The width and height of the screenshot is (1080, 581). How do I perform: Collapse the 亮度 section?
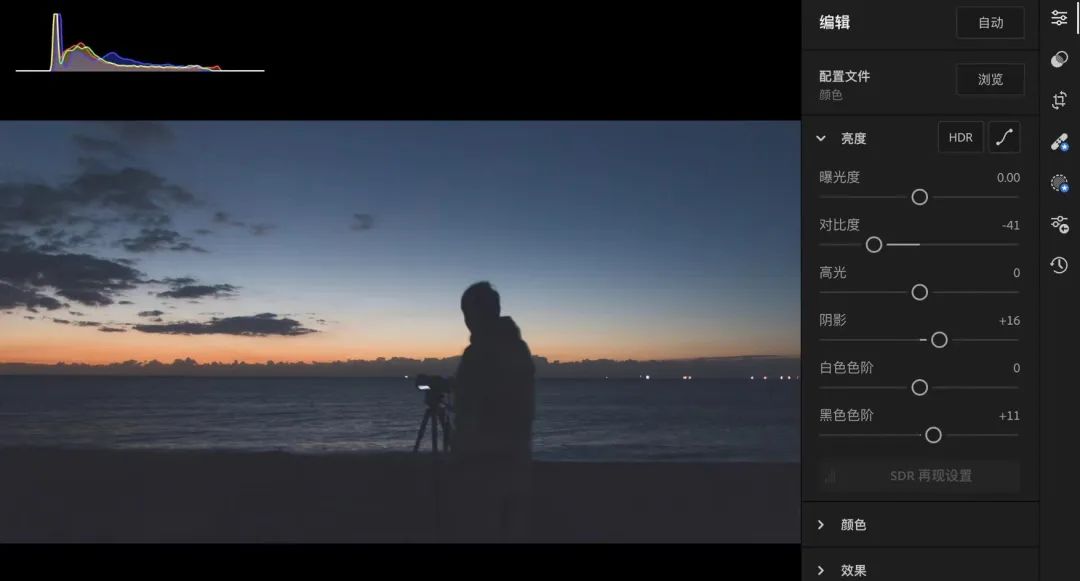(821, 139)
